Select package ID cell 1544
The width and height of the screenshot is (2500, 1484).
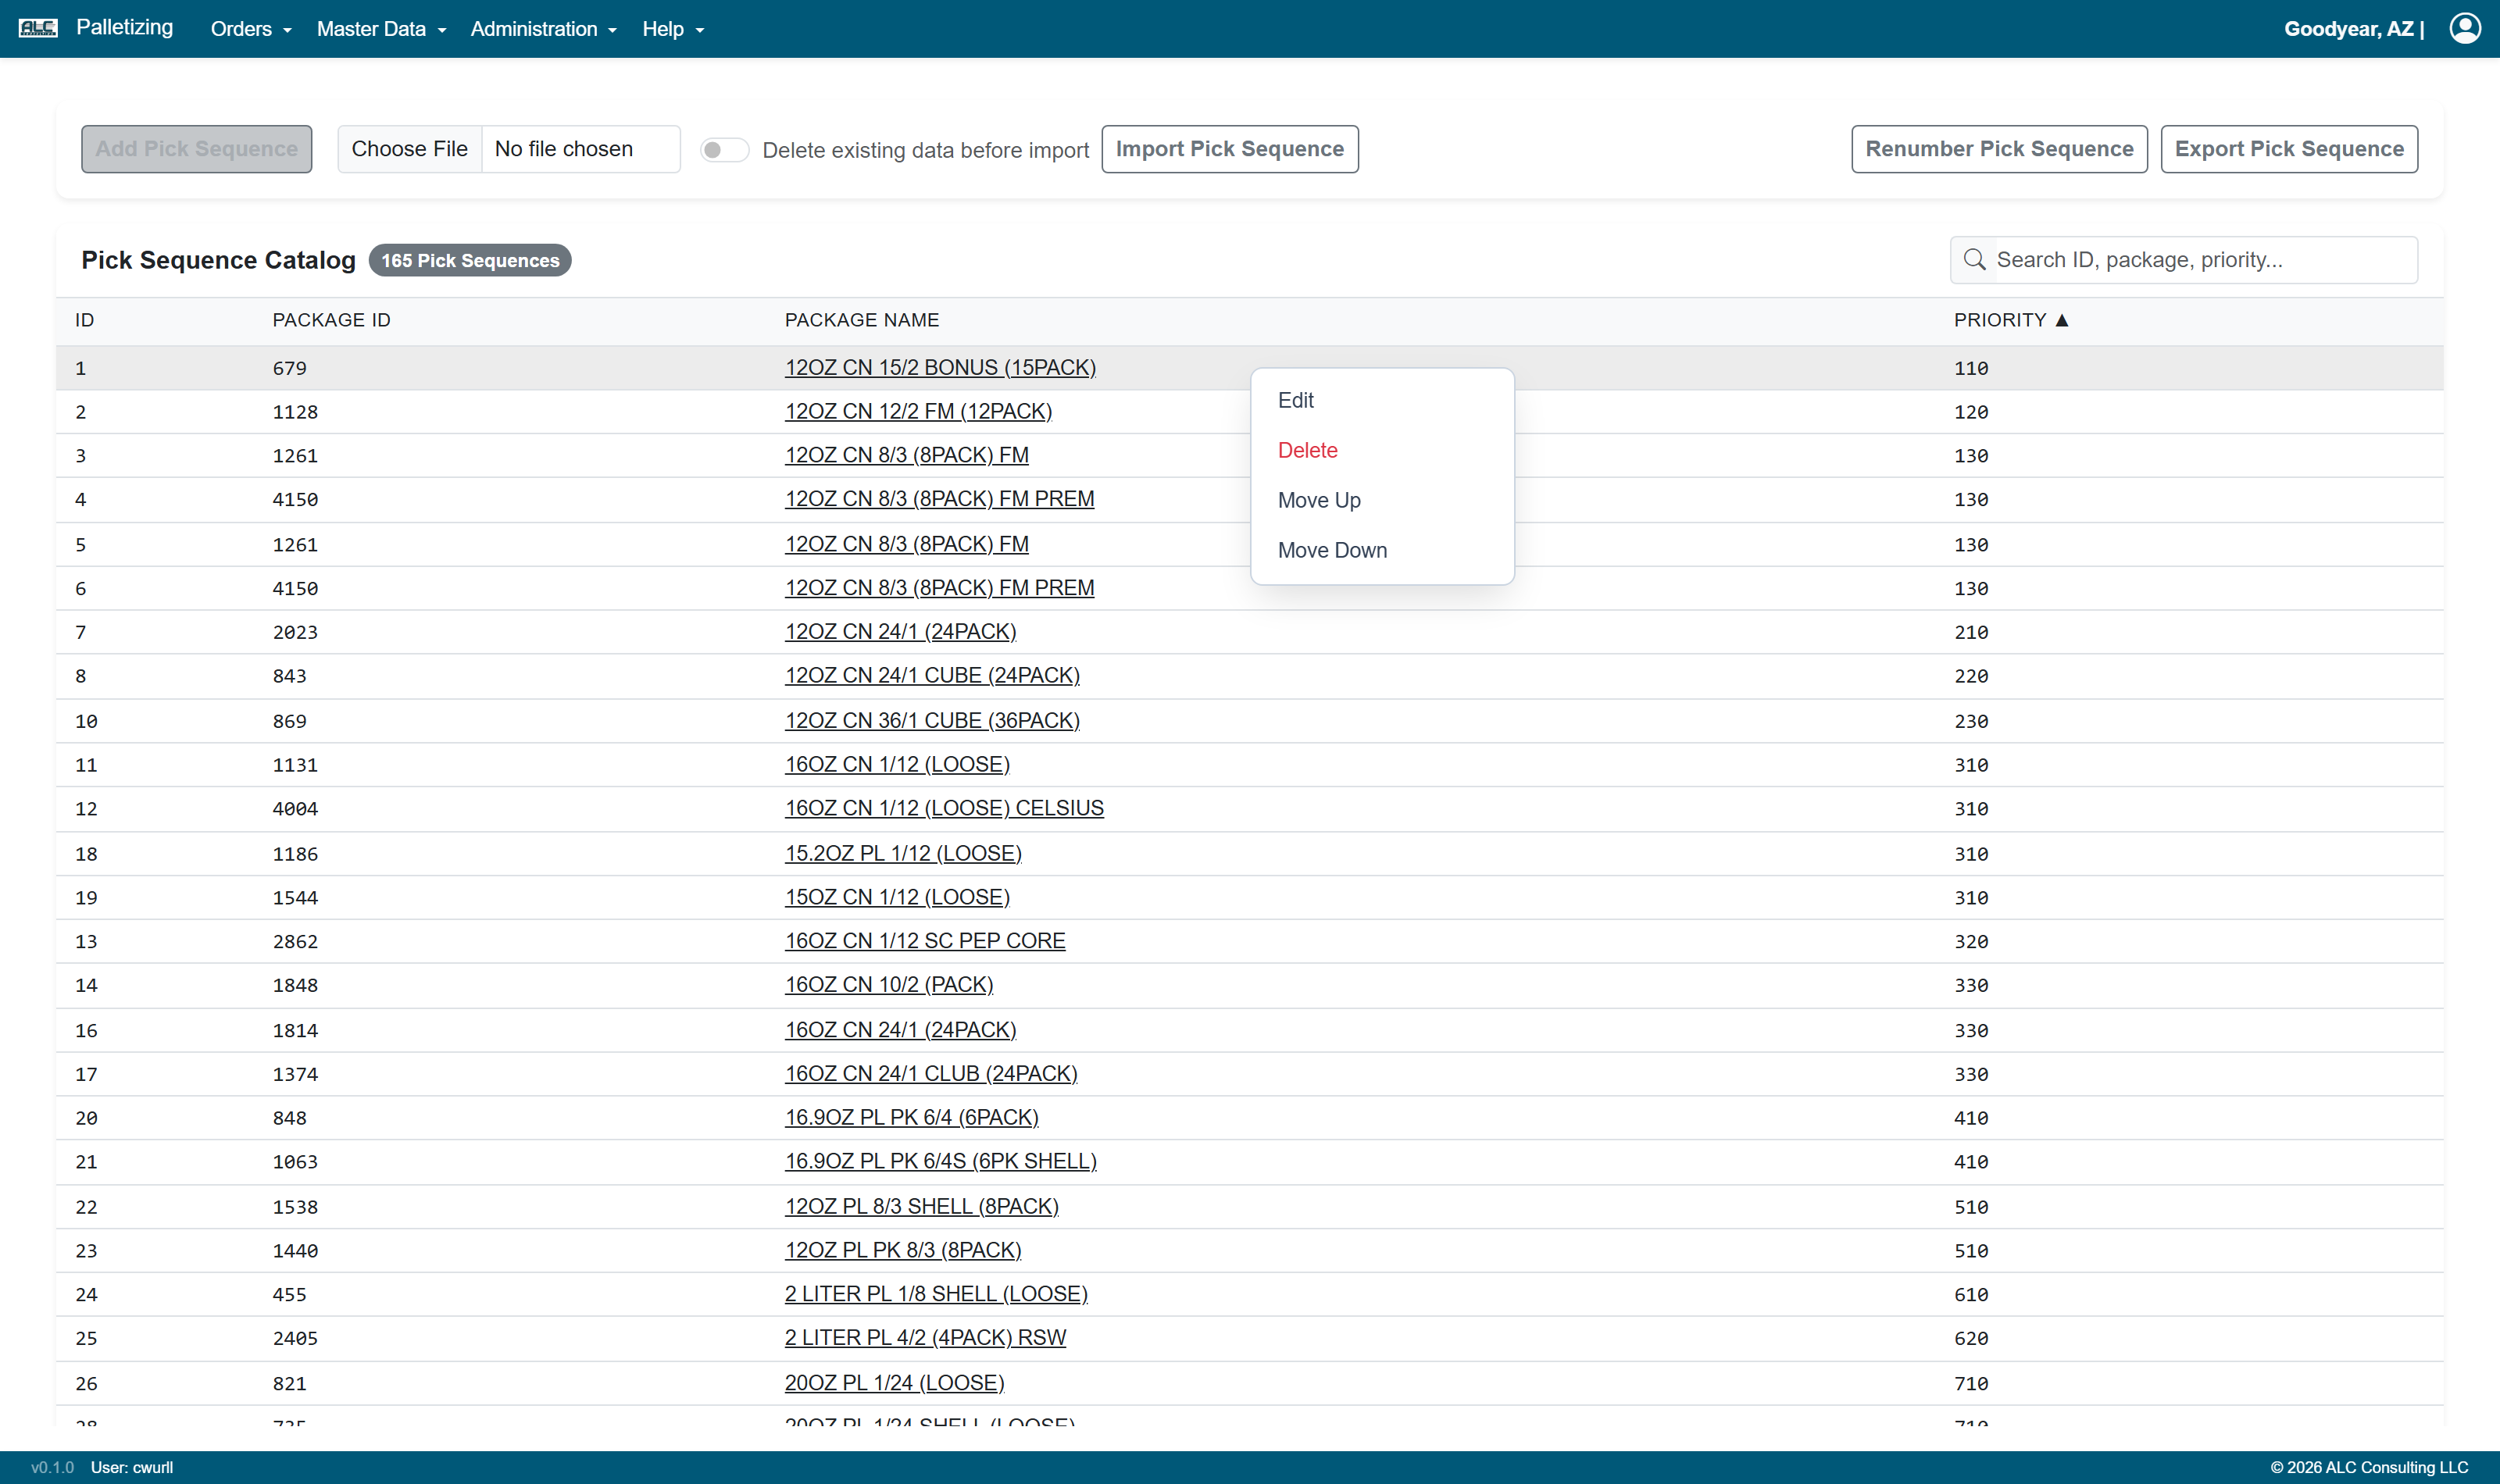(x=295, y=898)
